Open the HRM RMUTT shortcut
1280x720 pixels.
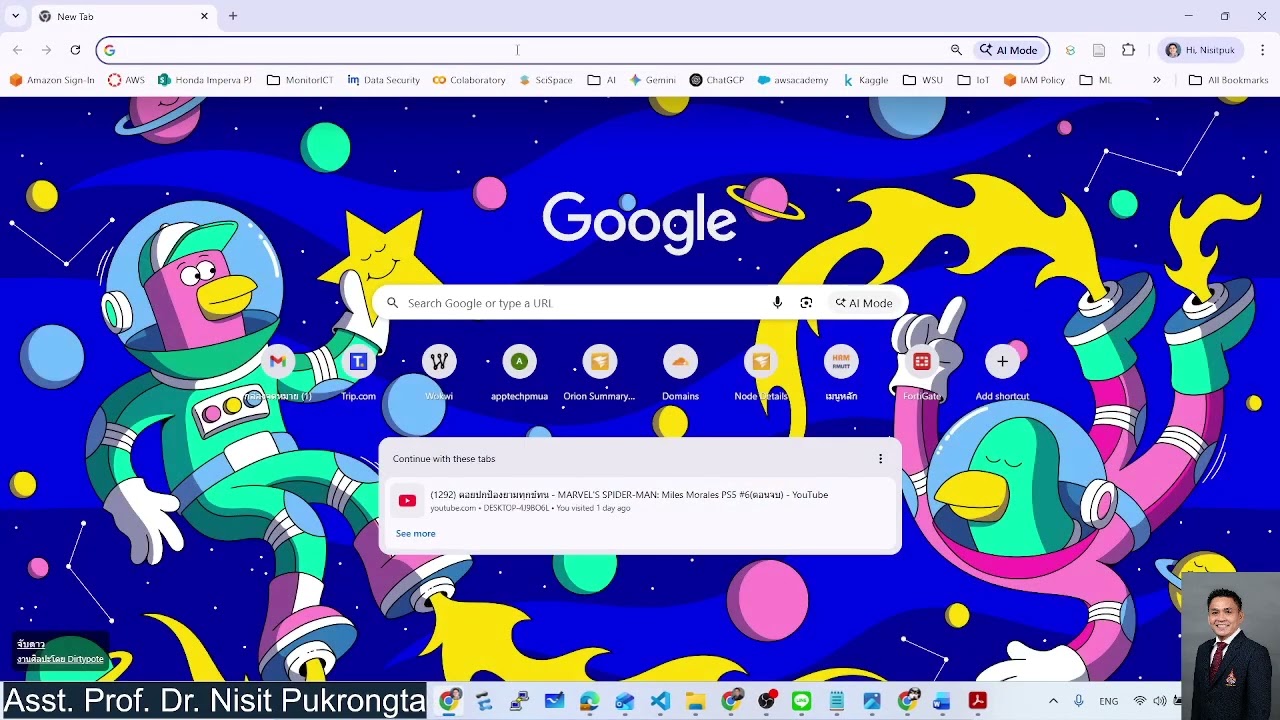click(841, 372)
